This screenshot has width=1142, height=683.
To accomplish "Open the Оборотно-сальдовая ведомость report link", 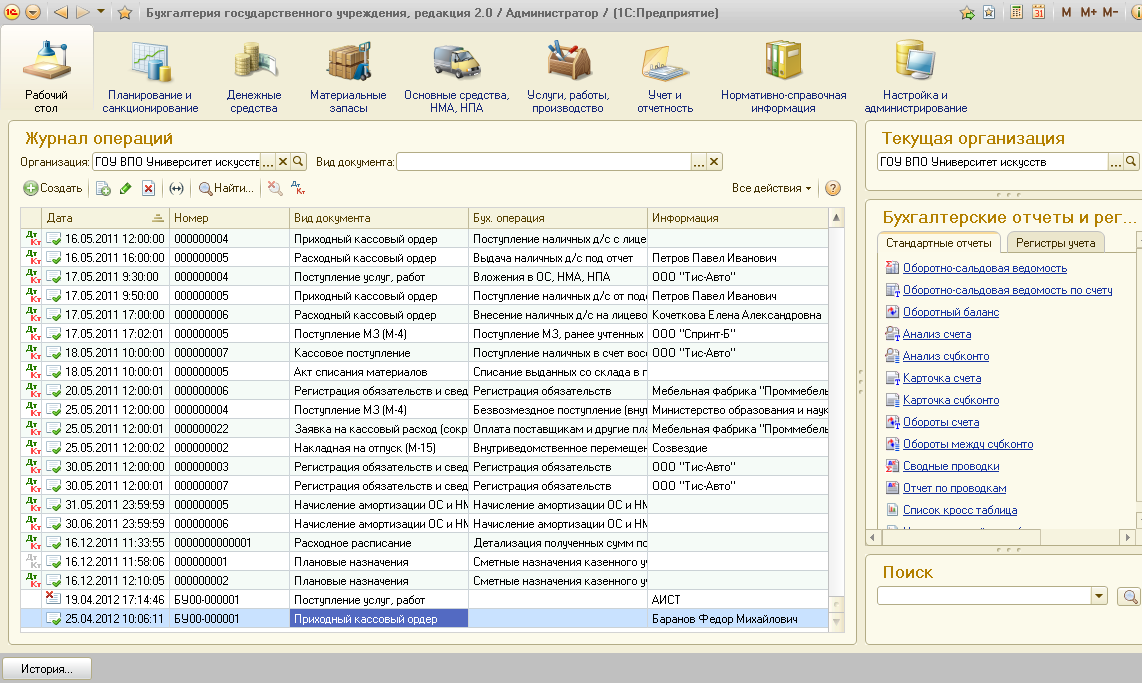I will 984,268.
